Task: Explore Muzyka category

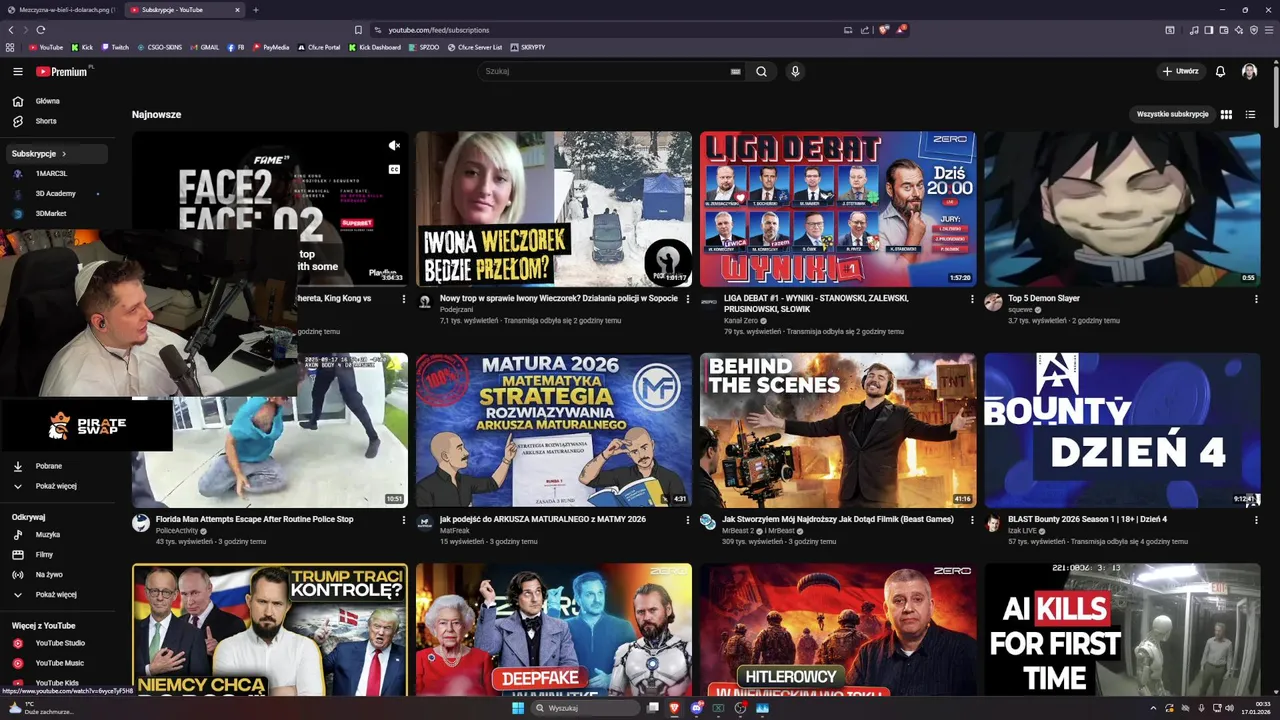Action: (x=56, y=535)
